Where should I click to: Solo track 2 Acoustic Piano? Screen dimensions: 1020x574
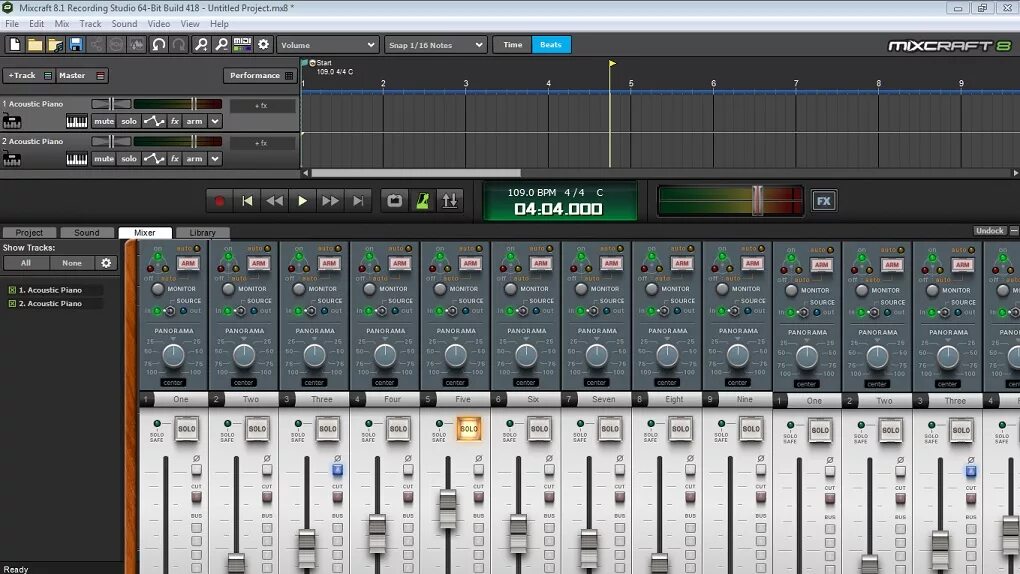(129, 159)
